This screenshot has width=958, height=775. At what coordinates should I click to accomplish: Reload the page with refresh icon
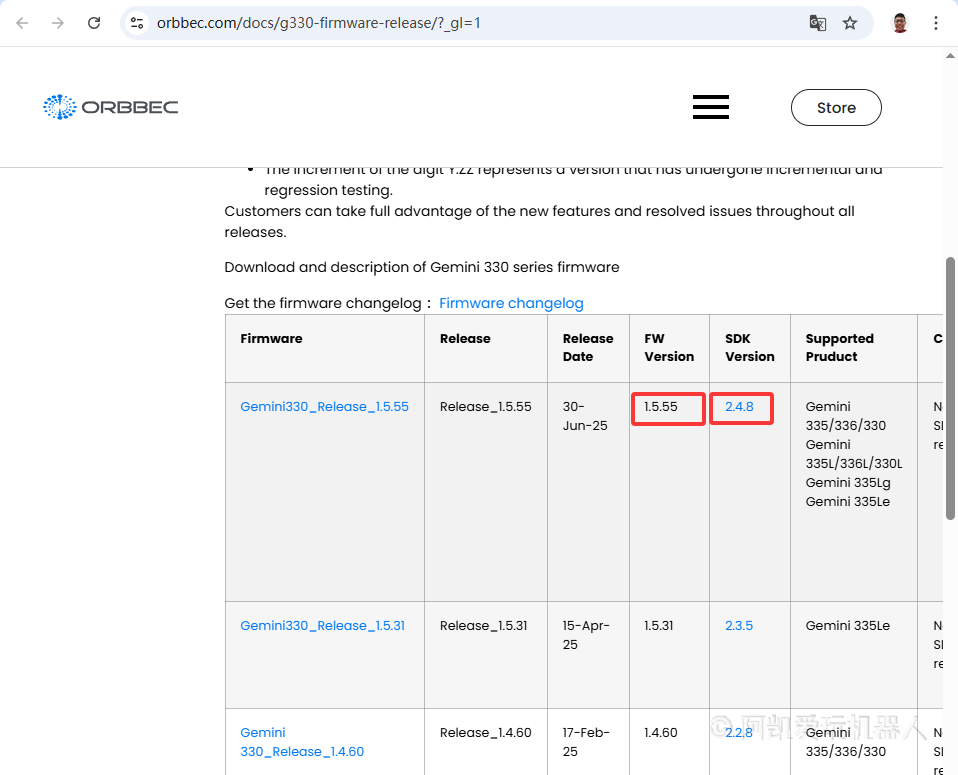93,23
